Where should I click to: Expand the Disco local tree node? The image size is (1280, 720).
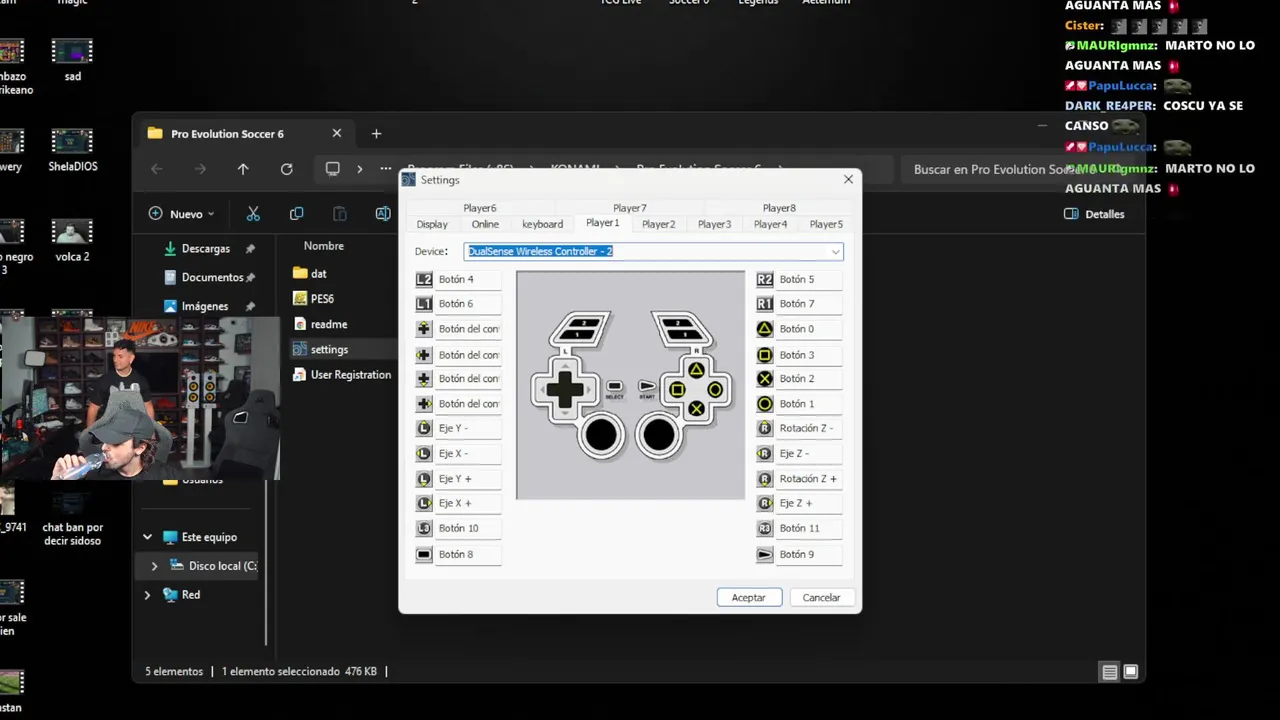(x=154, y=566)
